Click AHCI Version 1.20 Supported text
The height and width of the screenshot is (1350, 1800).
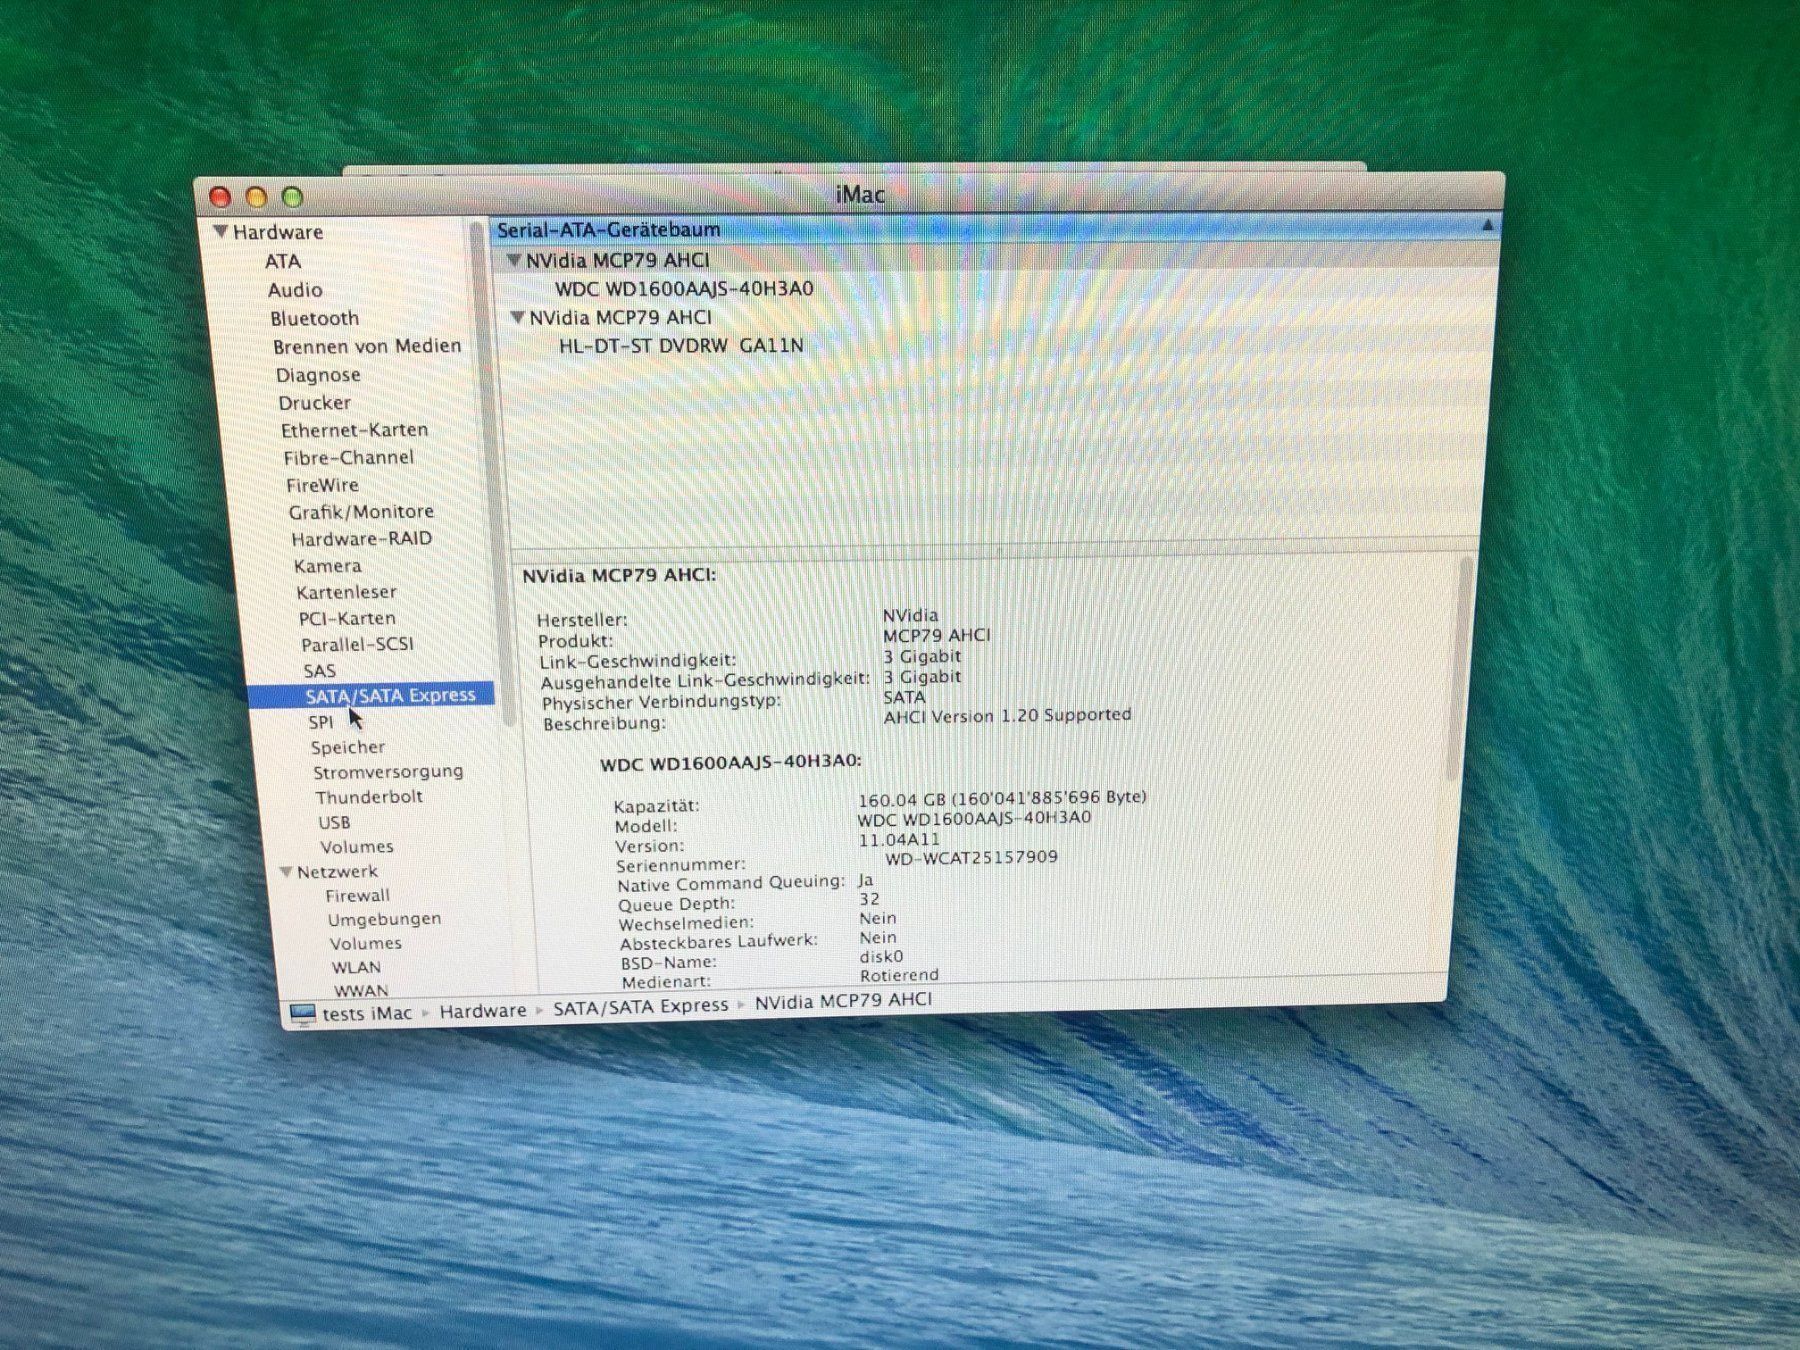point(1007,716)
